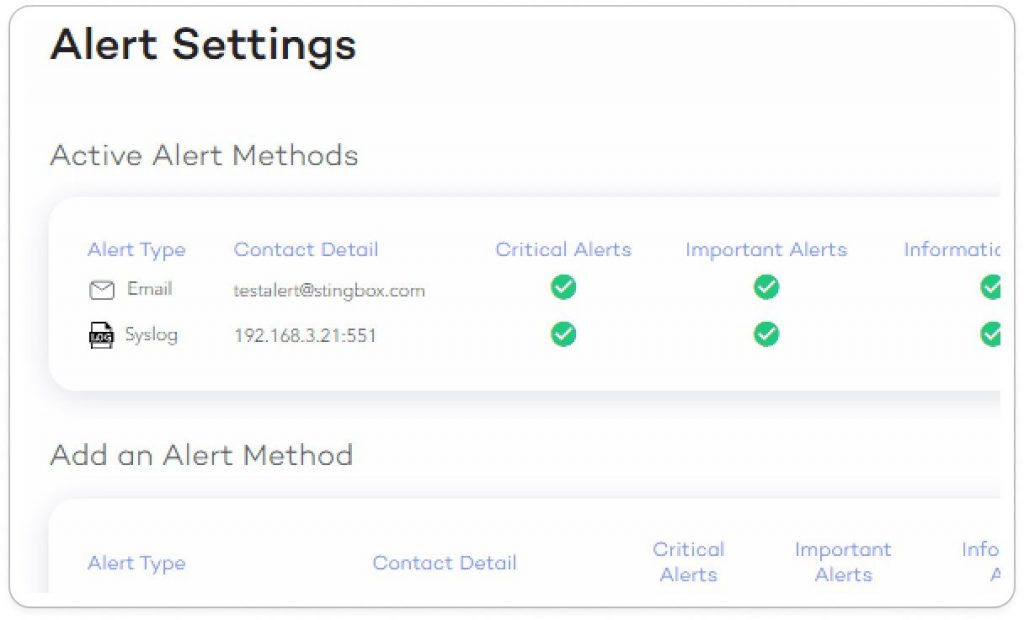Toggle Important Alerts checkmark for Email
Viewport: 1024px width, 620px height.
click(x=766, y=287)
